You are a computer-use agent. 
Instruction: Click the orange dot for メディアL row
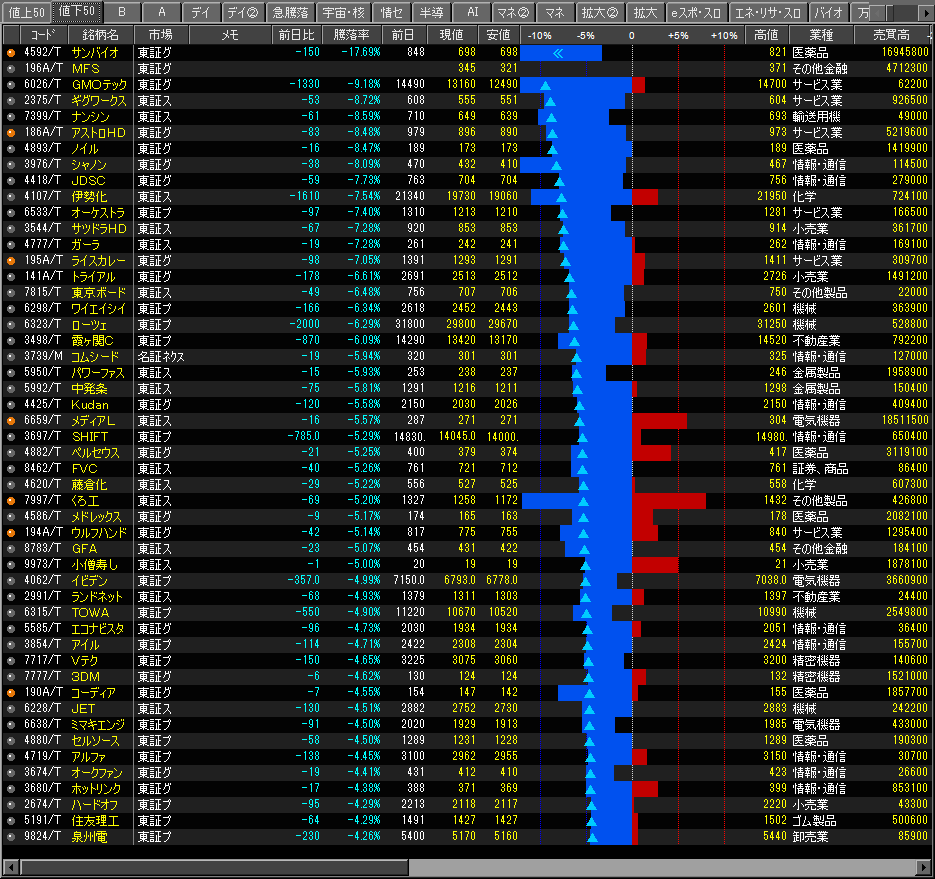[x=11, y=421]
